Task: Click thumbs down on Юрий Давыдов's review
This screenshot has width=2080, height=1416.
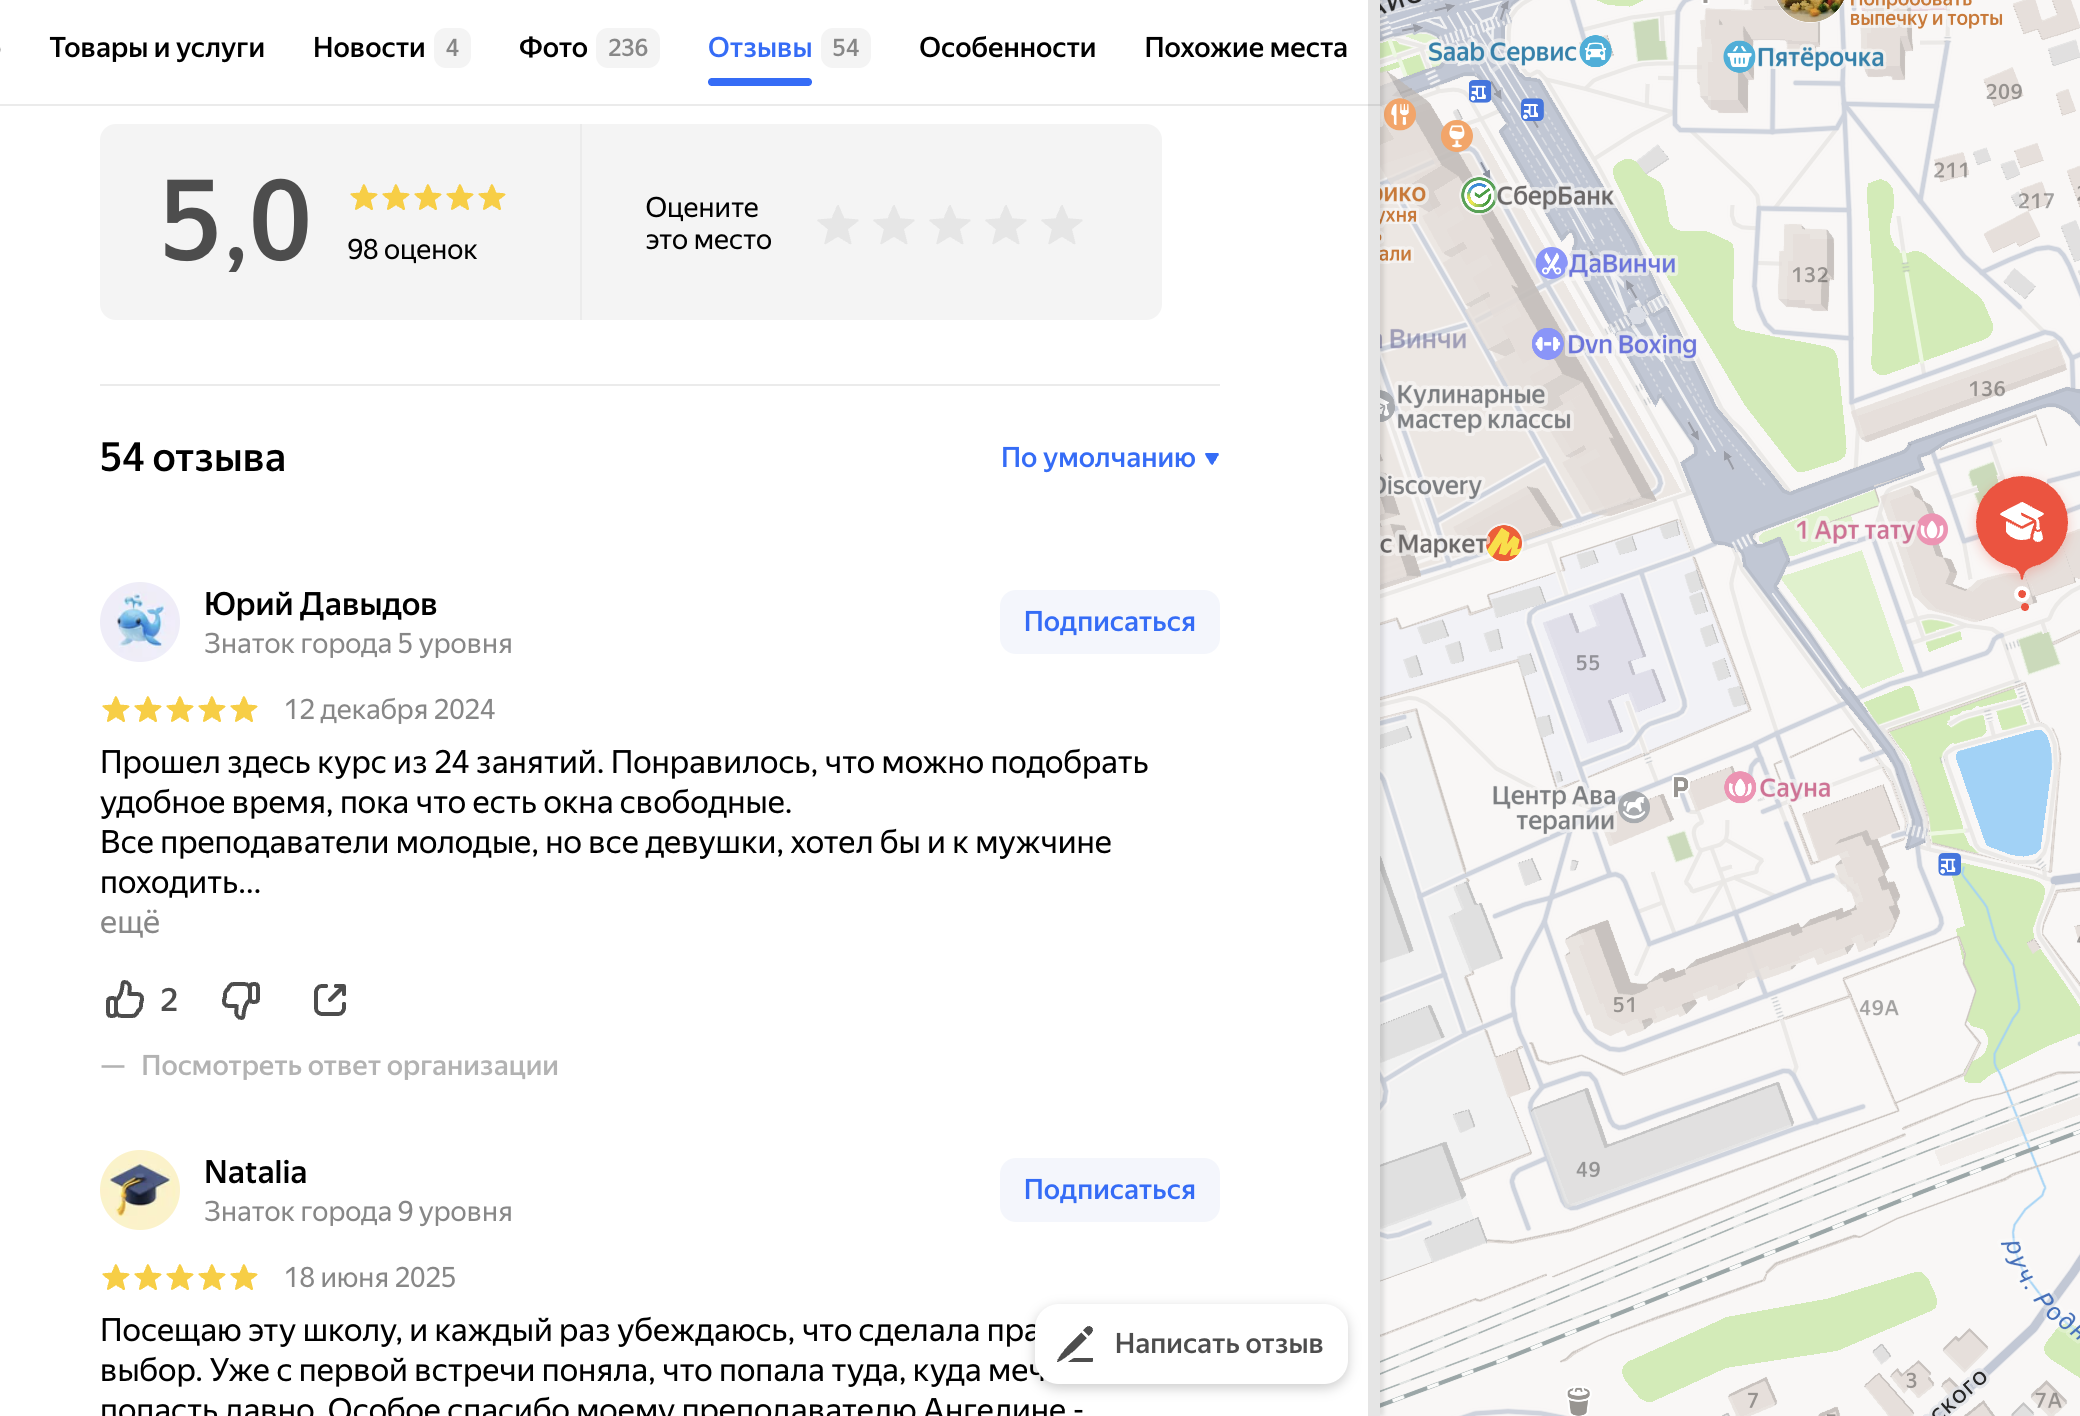Action: coord(240,999)
